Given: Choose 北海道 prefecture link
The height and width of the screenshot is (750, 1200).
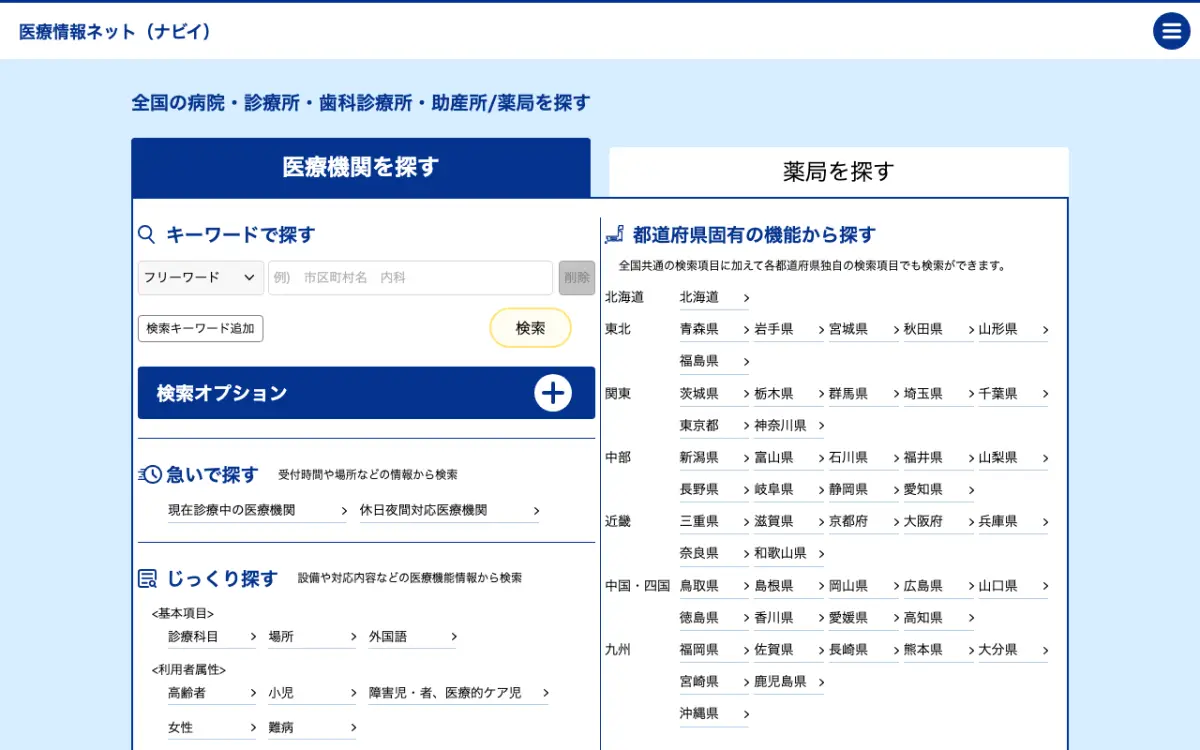Looking at the screenshot, I should pyautogui.click(x=714, y=298).
